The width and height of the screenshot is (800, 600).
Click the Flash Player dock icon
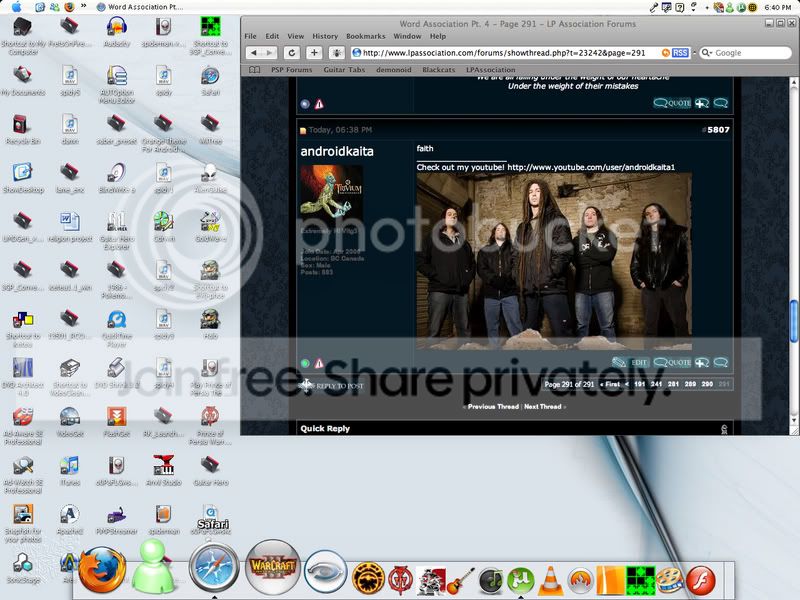click(704, 579)
